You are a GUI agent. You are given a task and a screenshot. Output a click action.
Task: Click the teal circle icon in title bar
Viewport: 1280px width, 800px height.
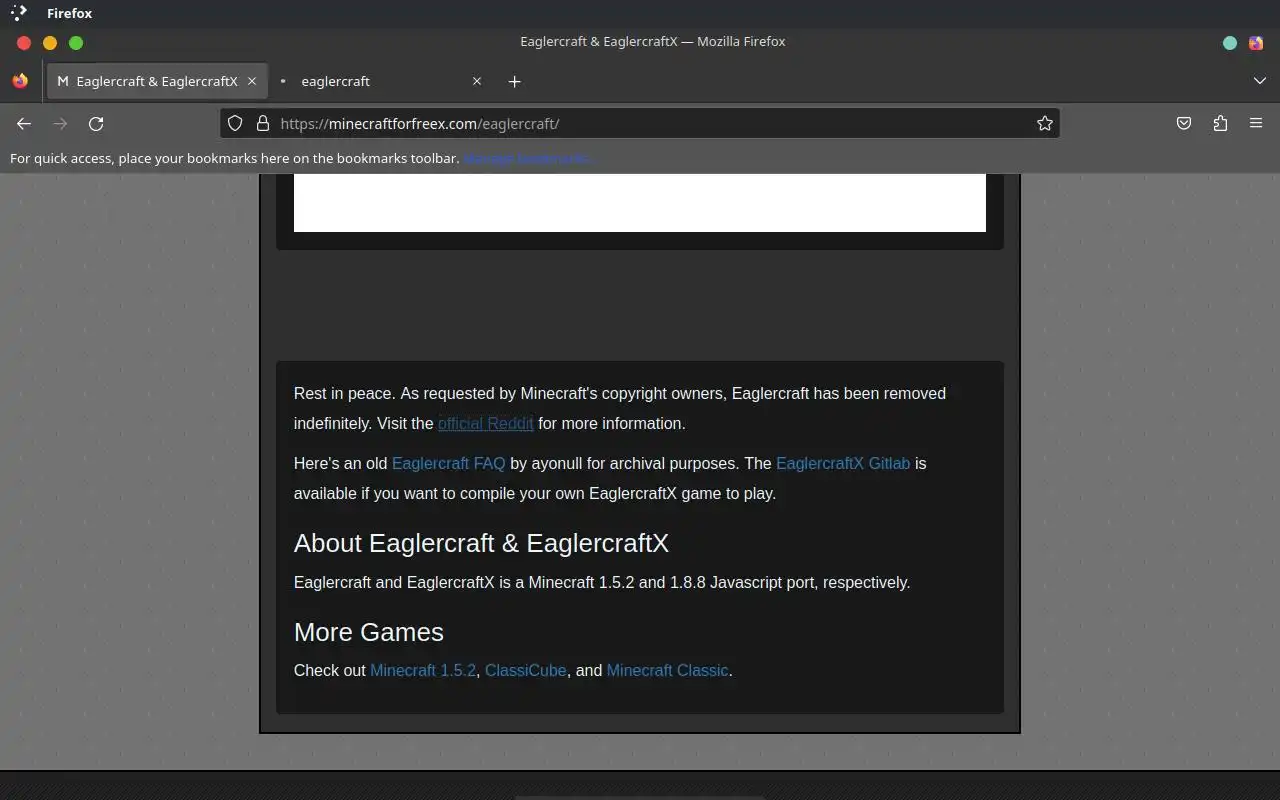1230,42
